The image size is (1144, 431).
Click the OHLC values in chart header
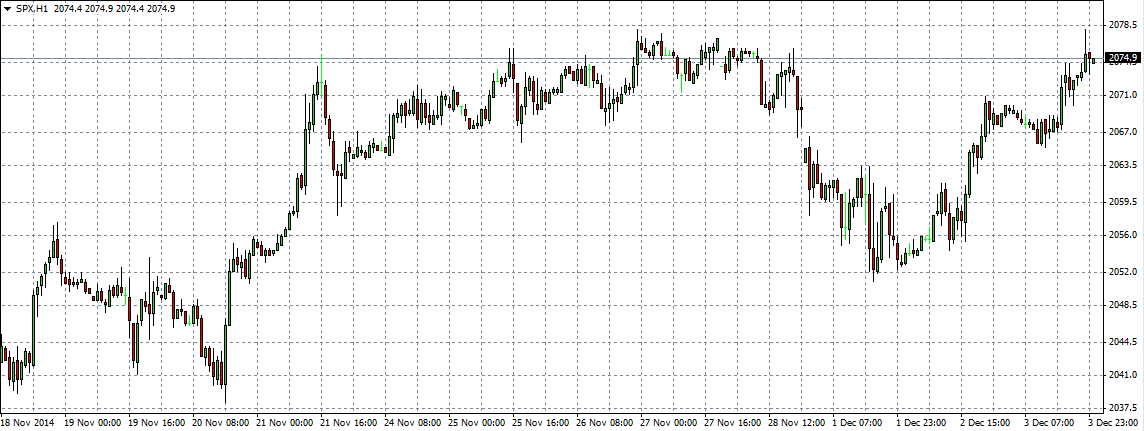(115, 7)
